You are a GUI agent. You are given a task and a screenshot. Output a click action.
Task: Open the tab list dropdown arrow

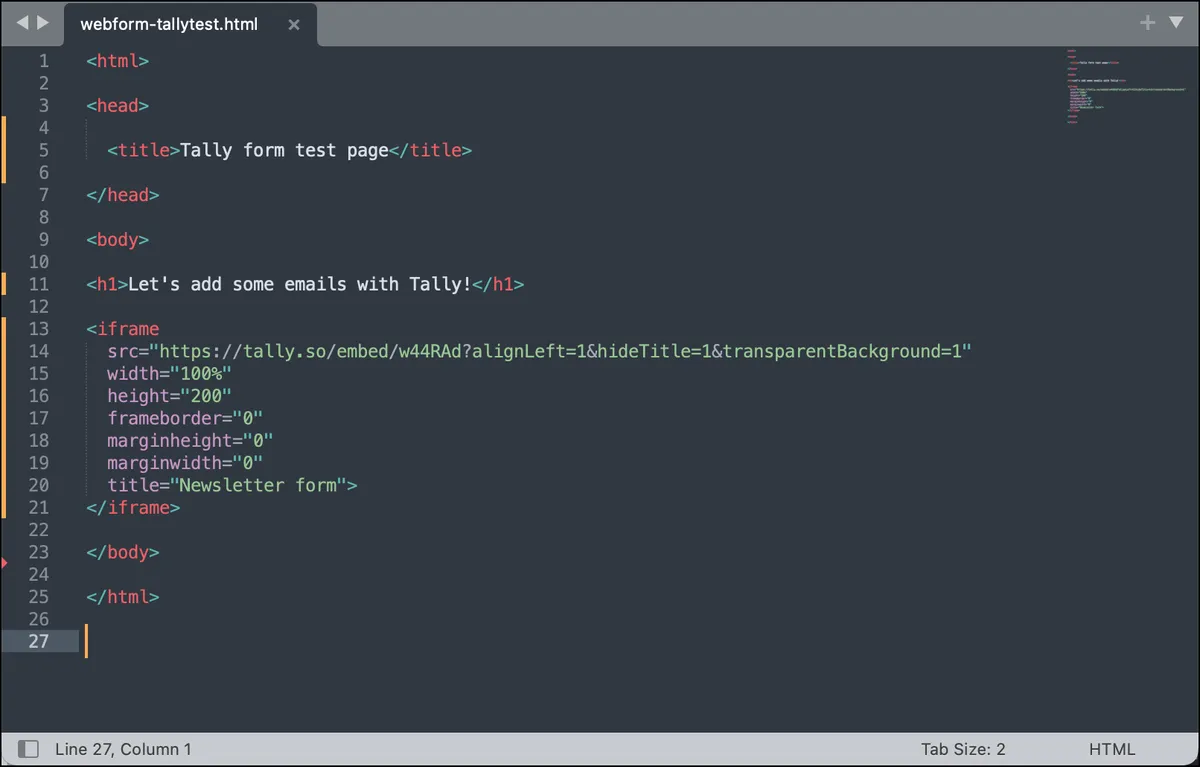tap(1175, 22)
